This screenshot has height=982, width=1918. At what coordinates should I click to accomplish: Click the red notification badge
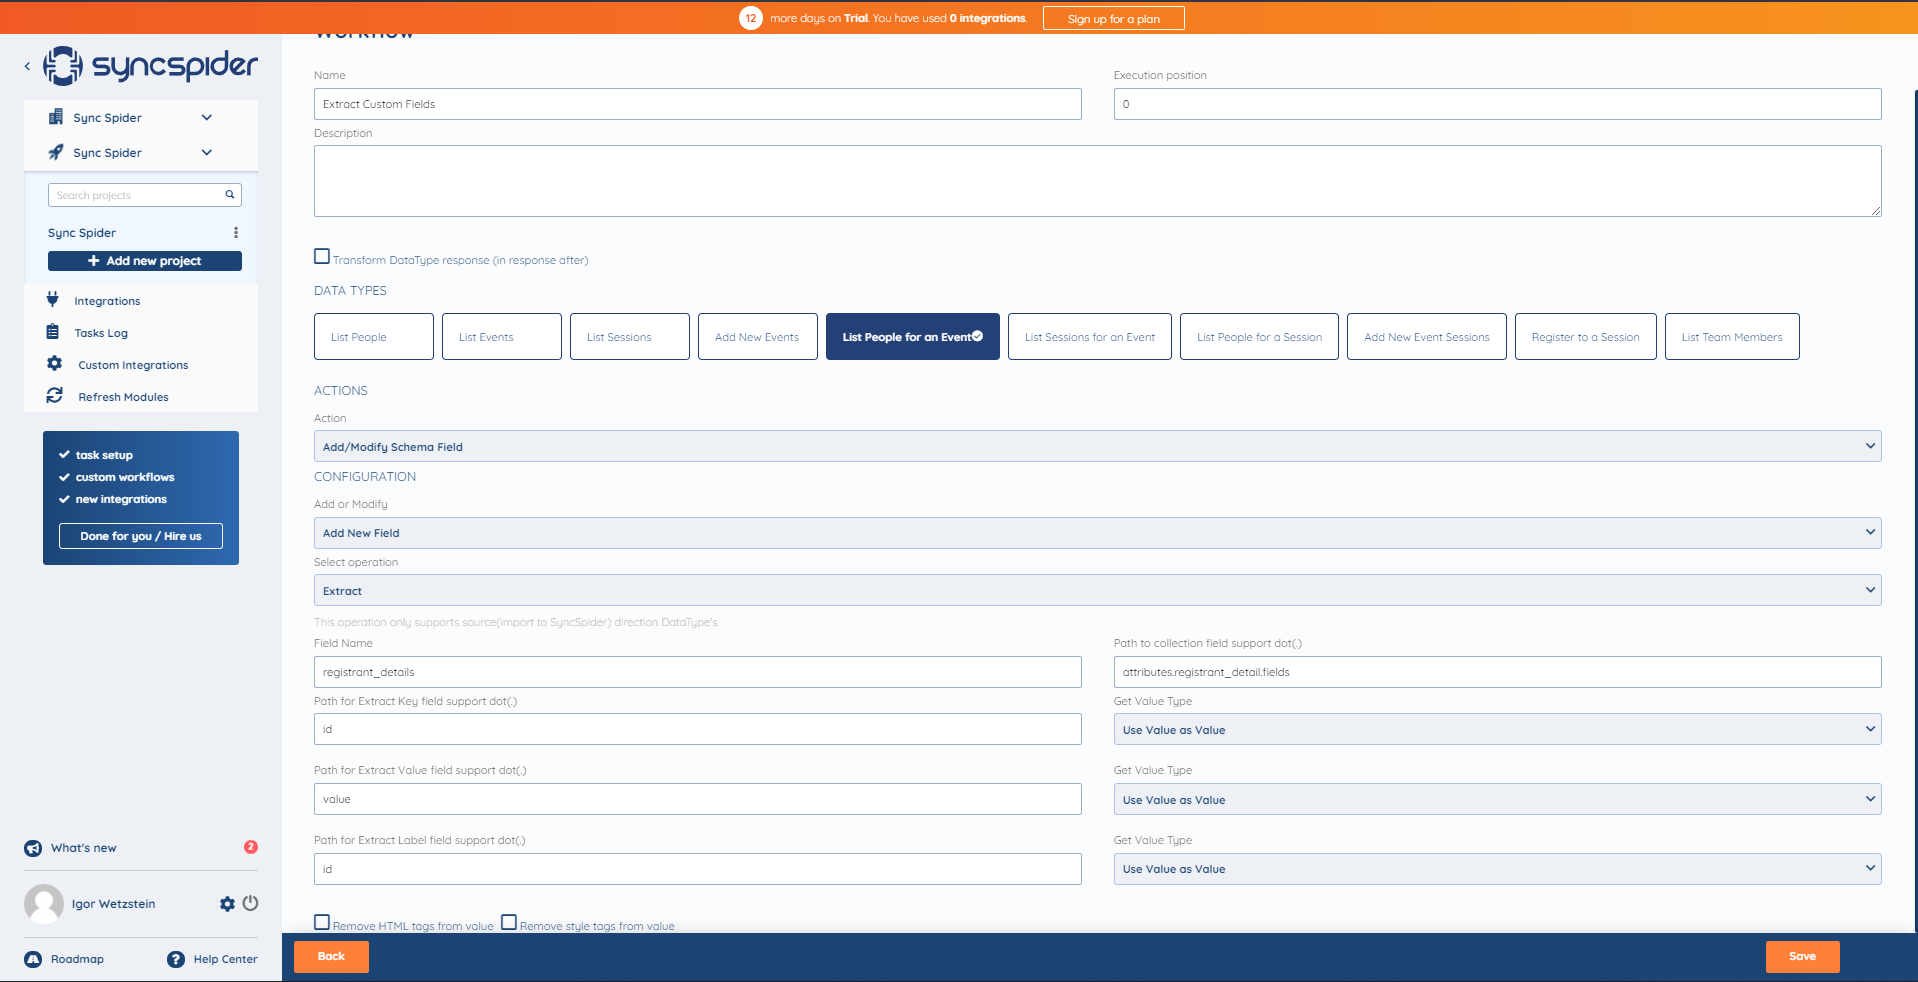tap(251, 847)
